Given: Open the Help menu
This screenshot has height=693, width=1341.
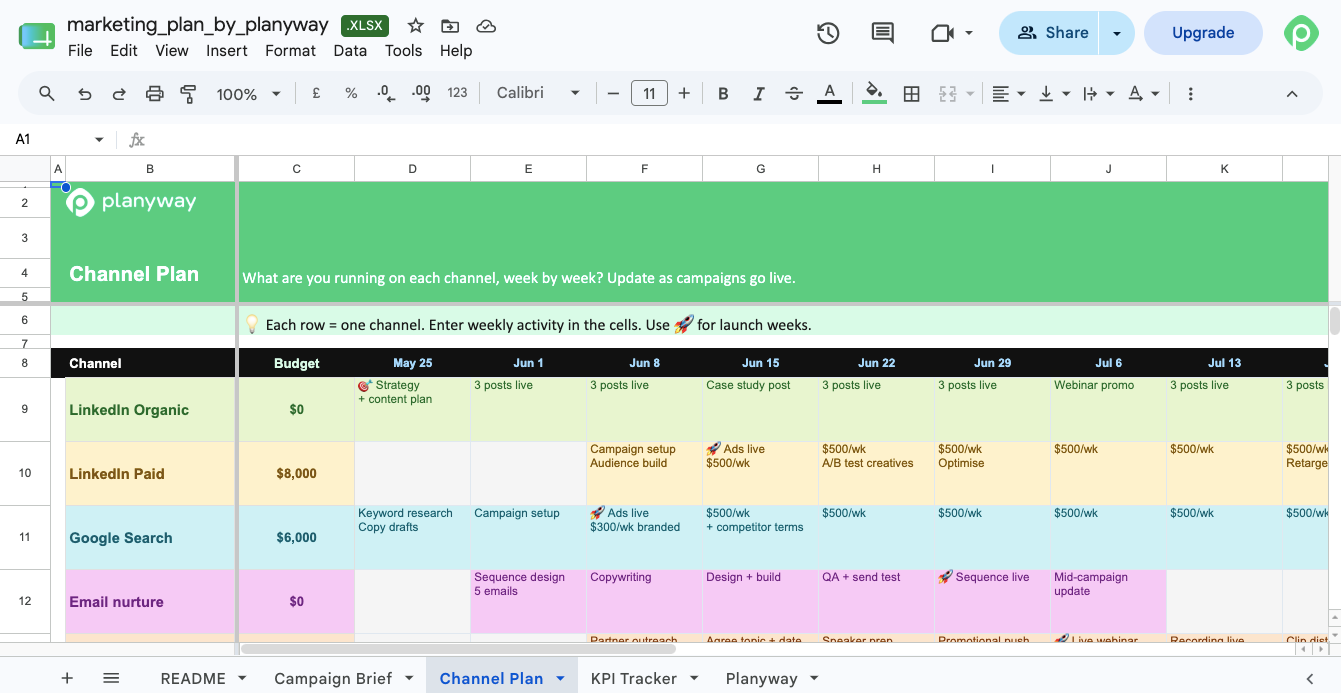Looking at the screenshot, I should click(456, 50).
